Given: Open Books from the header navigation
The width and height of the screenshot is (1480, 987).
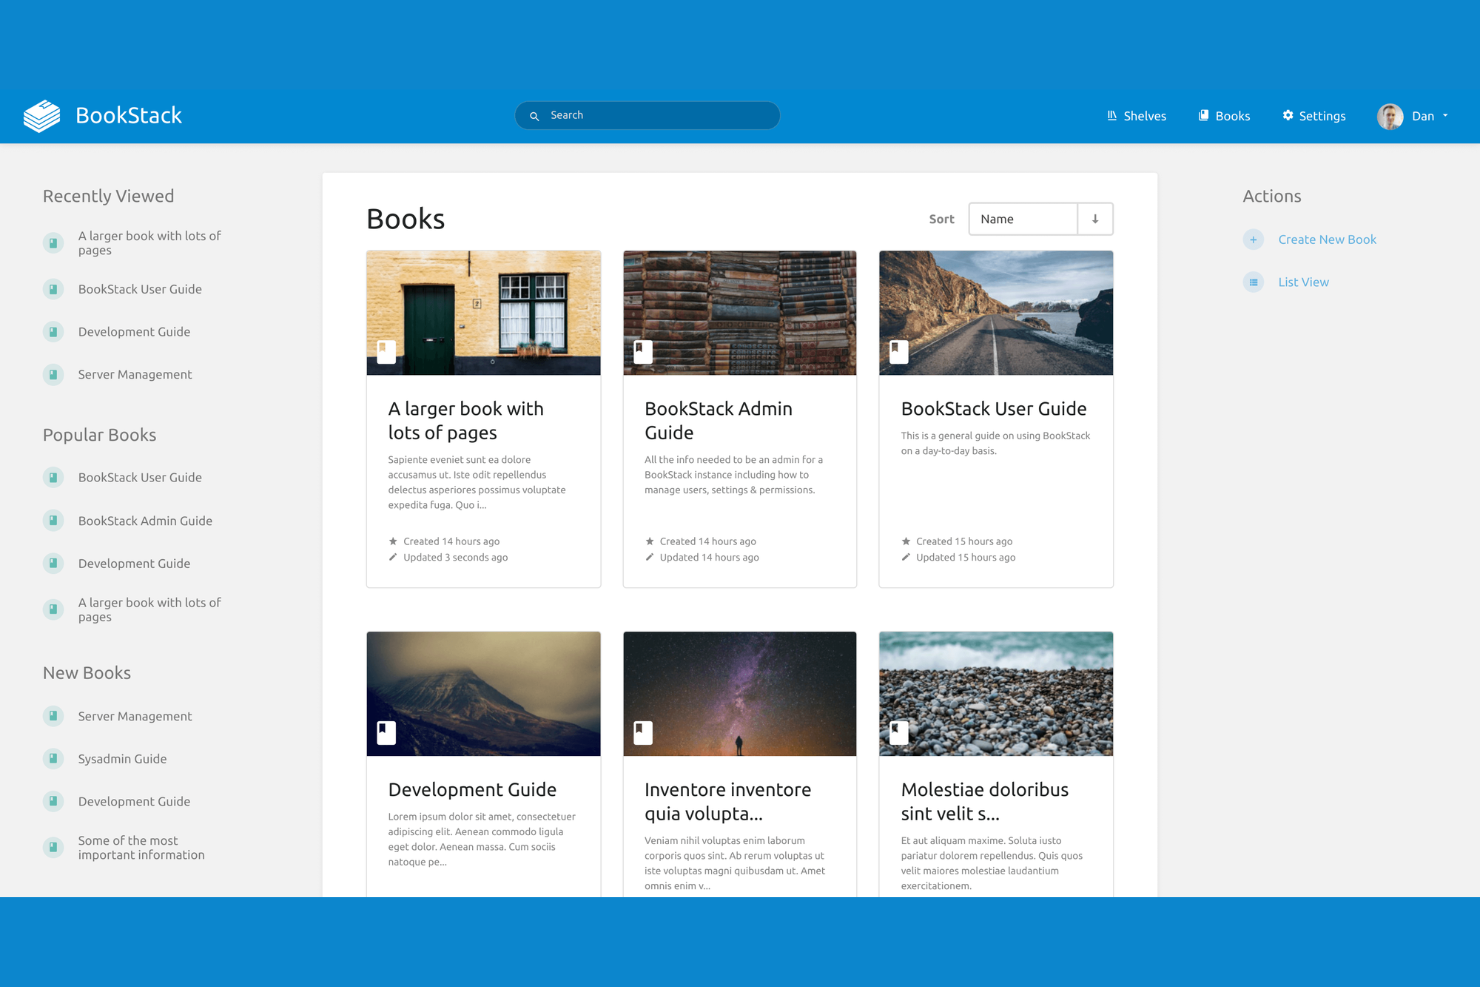Looking at the screenshot, I should click(1224, 116).
